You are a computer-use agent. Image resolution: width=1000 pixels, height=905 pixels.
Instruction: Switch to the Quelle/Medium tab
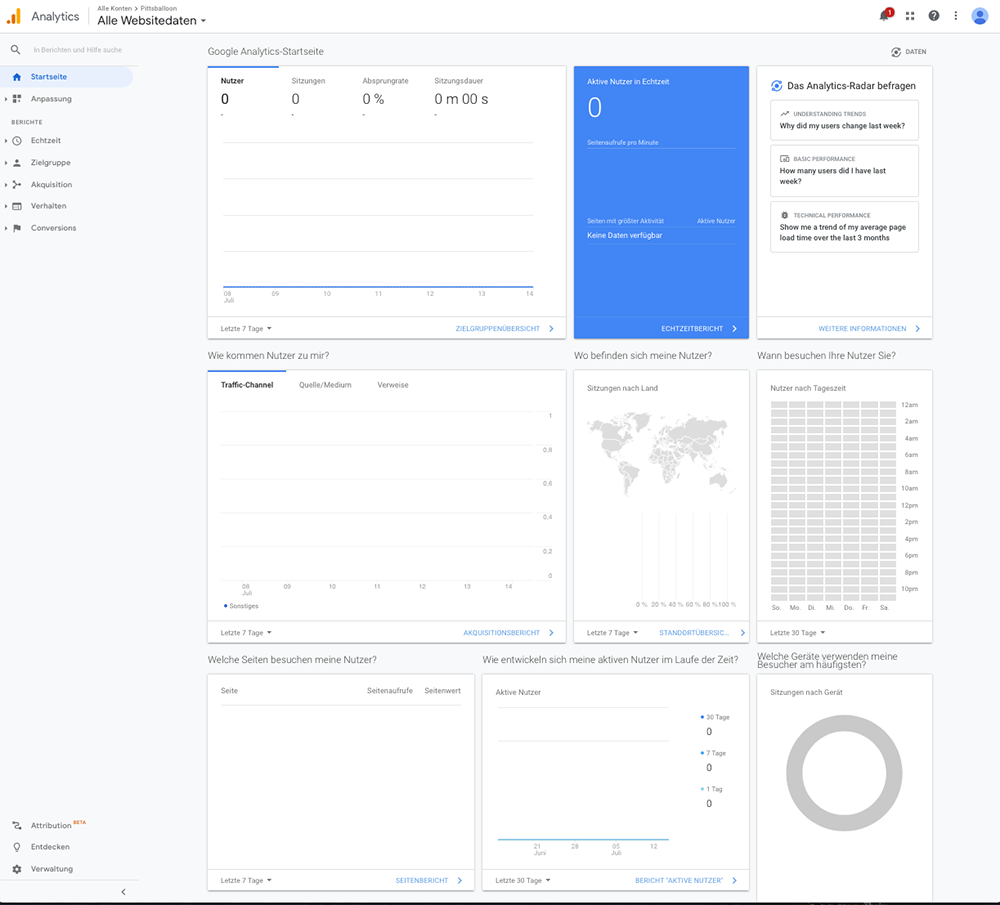pyautogui.click(x=325, y=385)
